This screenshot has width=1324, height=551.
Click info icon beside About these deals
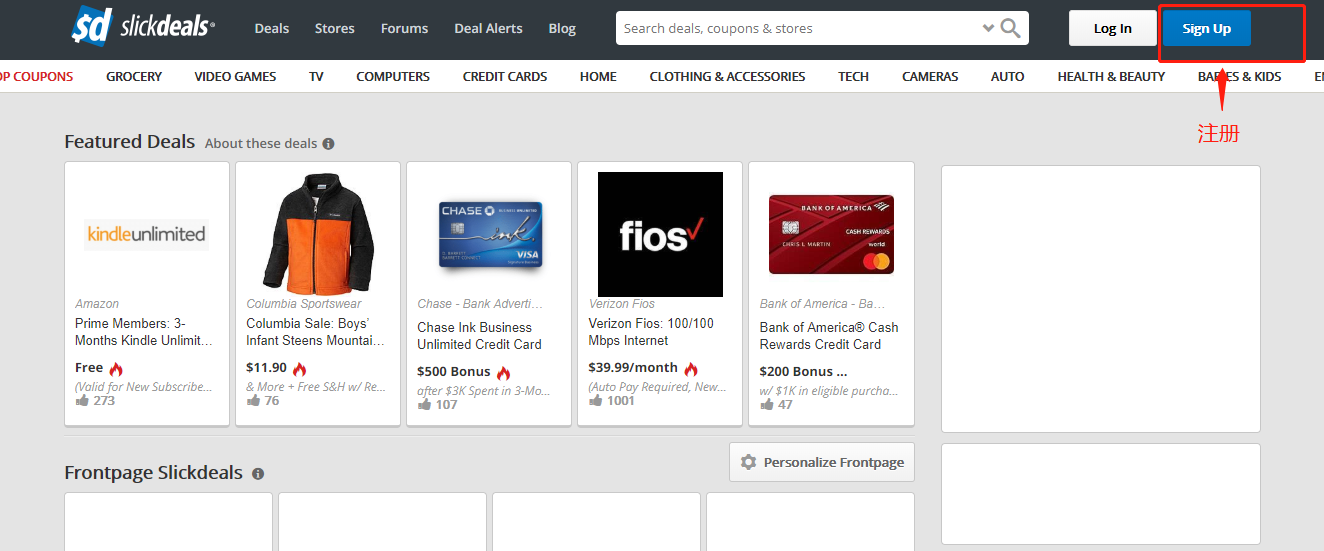click(328, 144)
